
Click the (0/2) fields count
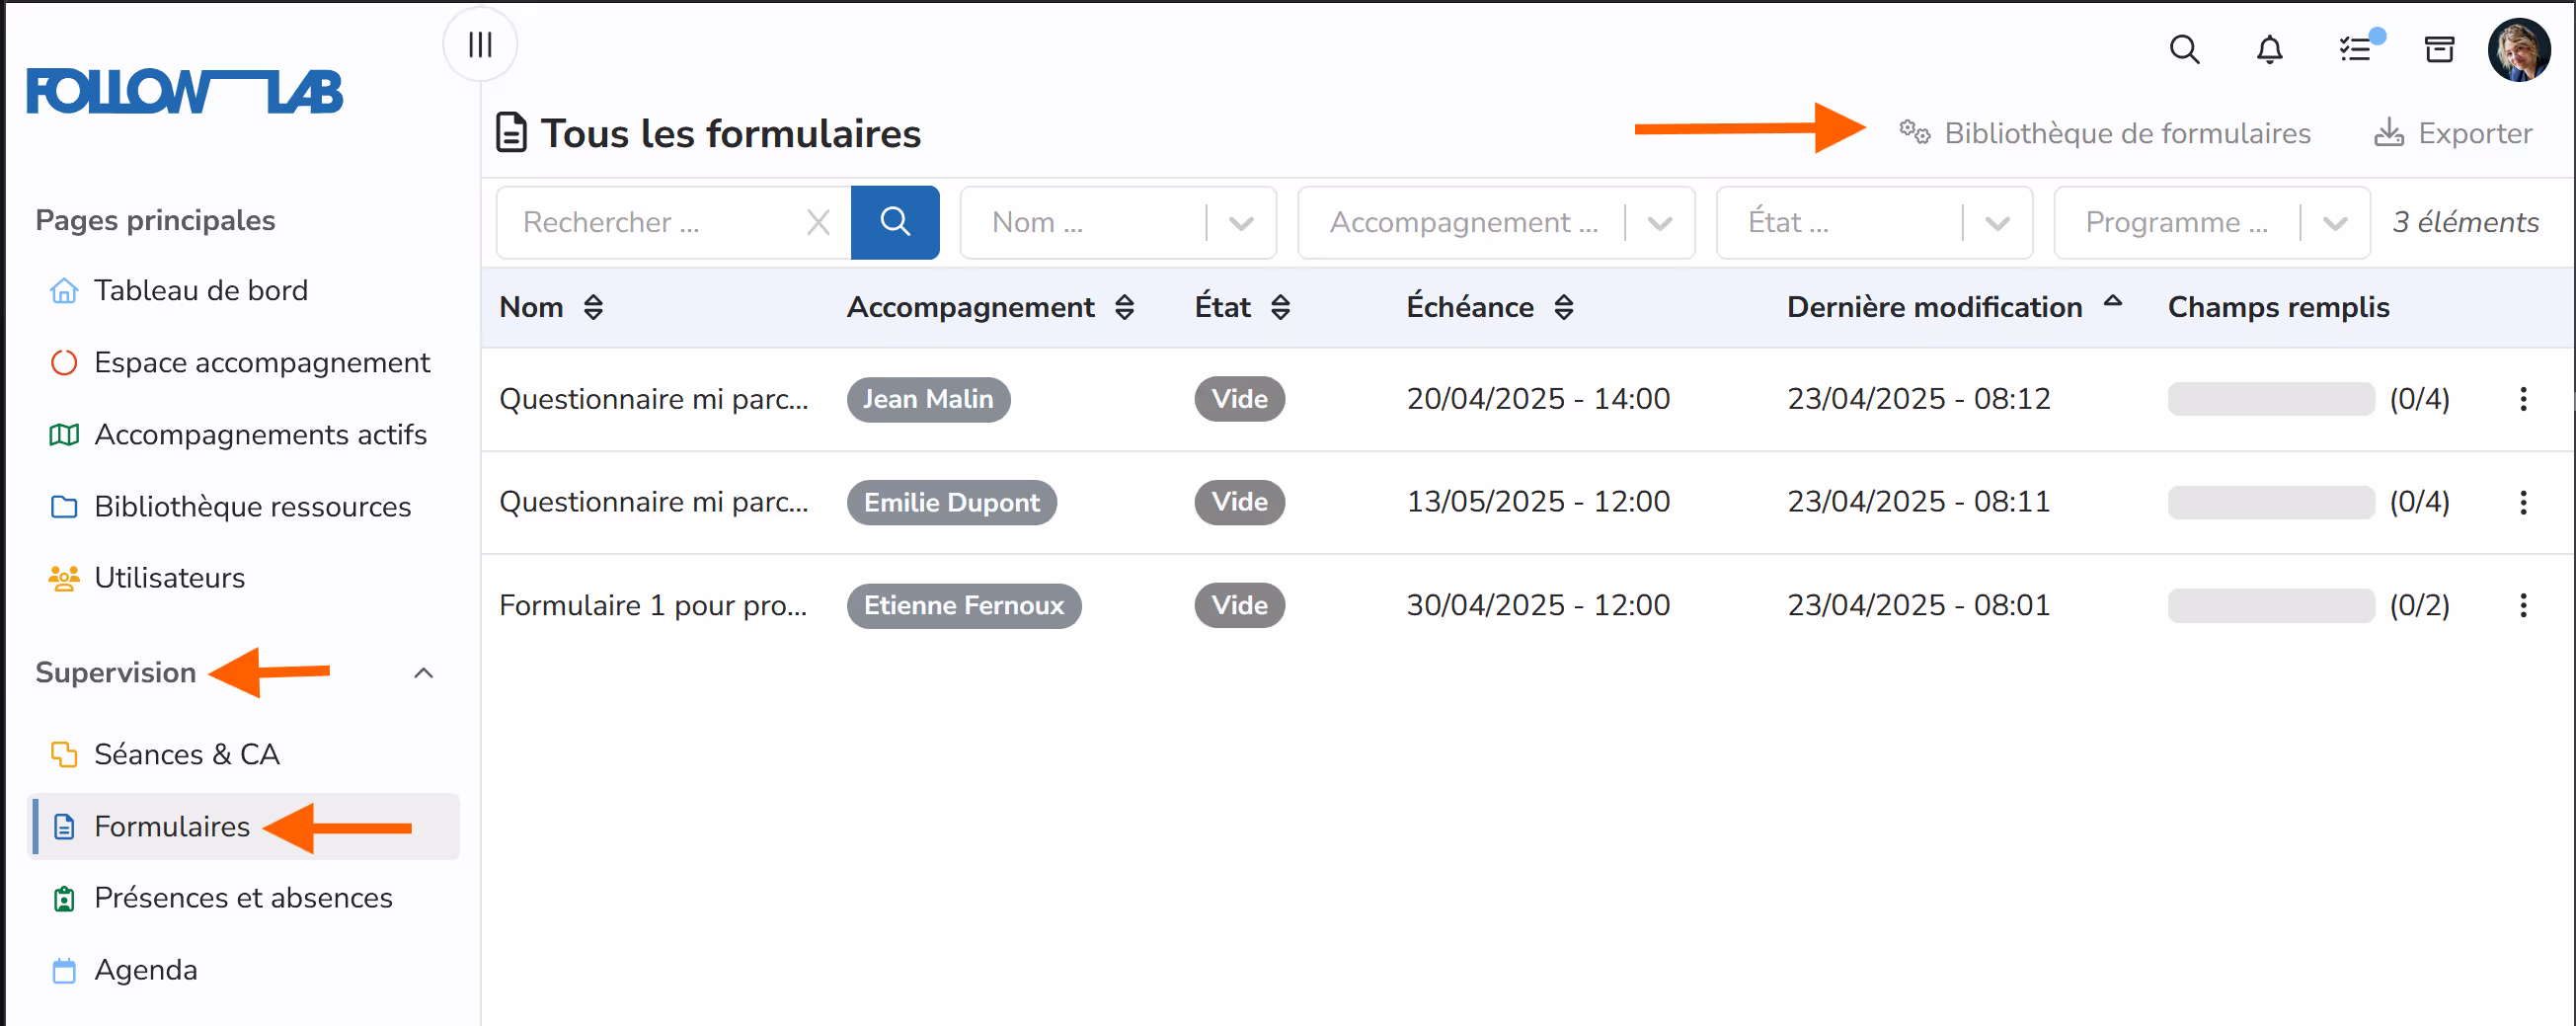pyautogui.click(x=2419, y=605)
